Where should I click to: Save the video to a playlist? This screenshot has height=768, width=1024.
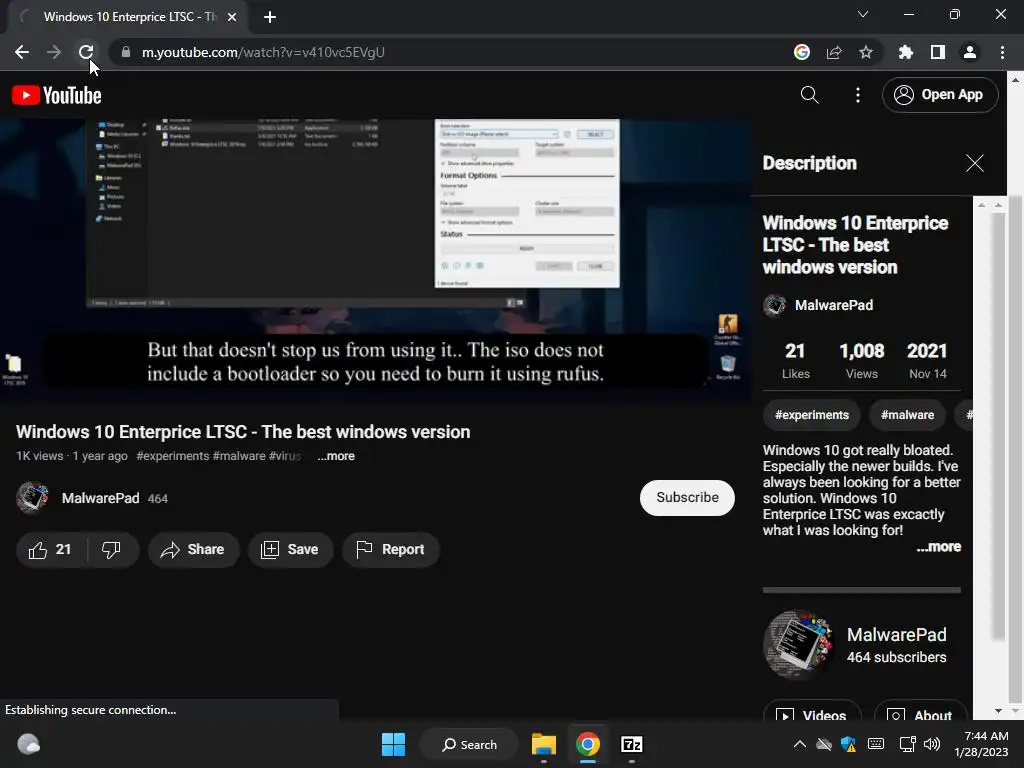(290, 550)
